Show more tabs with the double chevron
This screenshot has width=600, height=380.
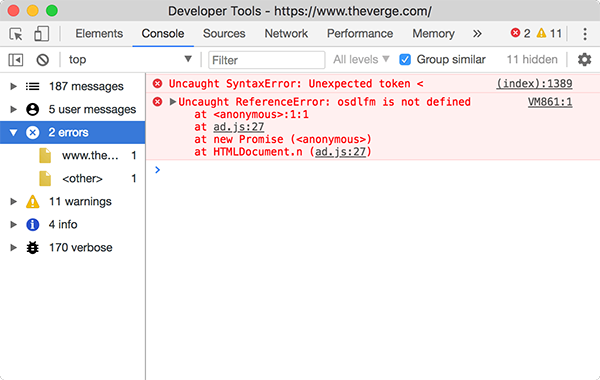pos(477,34)
